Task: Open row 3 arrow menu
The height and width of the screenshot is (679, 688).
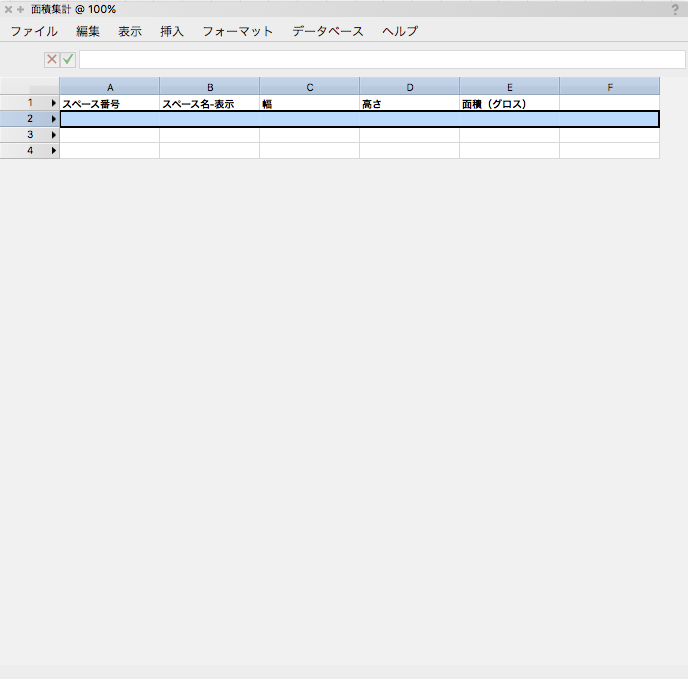Action: [54, 135]
